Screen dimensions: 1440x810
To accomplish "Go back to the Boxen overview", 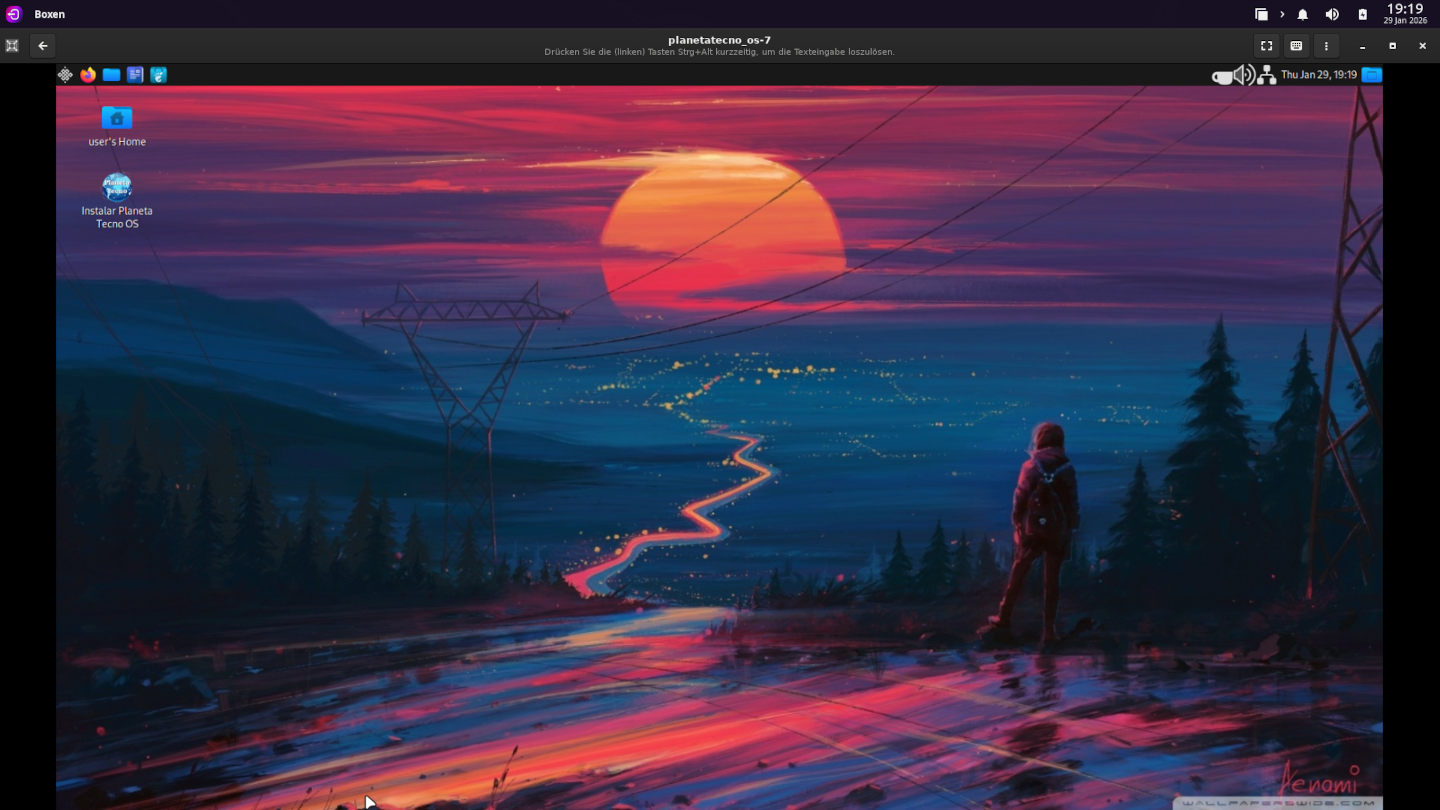I will [x=42, y=46].
